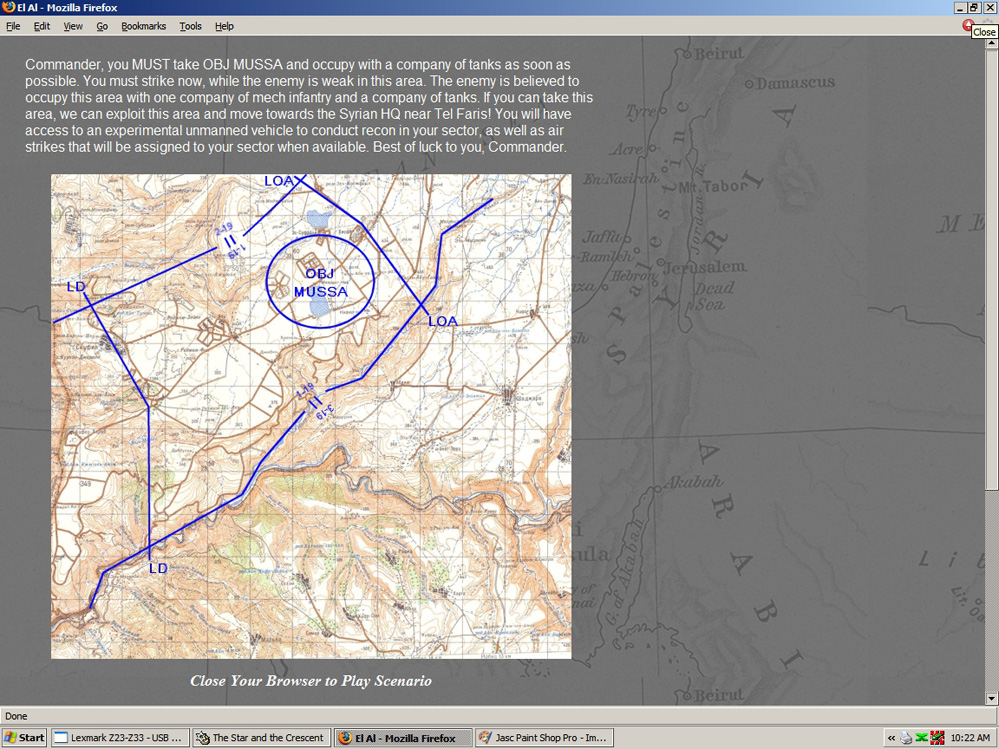Close the Firefox browser window
Viewport: 999px width, 749px height.
point(989,8)
